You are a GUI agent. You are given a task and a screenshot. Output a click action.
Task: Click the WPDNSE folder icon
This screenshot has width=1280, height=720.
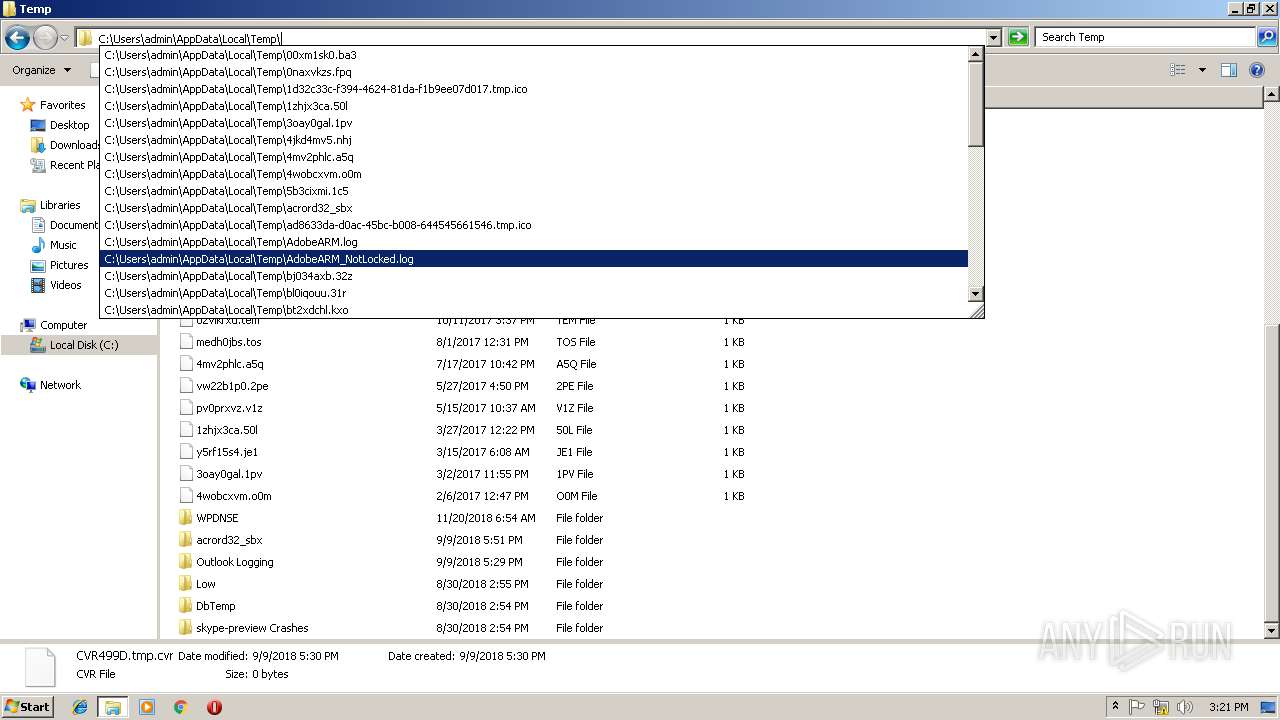pyautogui.click(x=185, y=518)
